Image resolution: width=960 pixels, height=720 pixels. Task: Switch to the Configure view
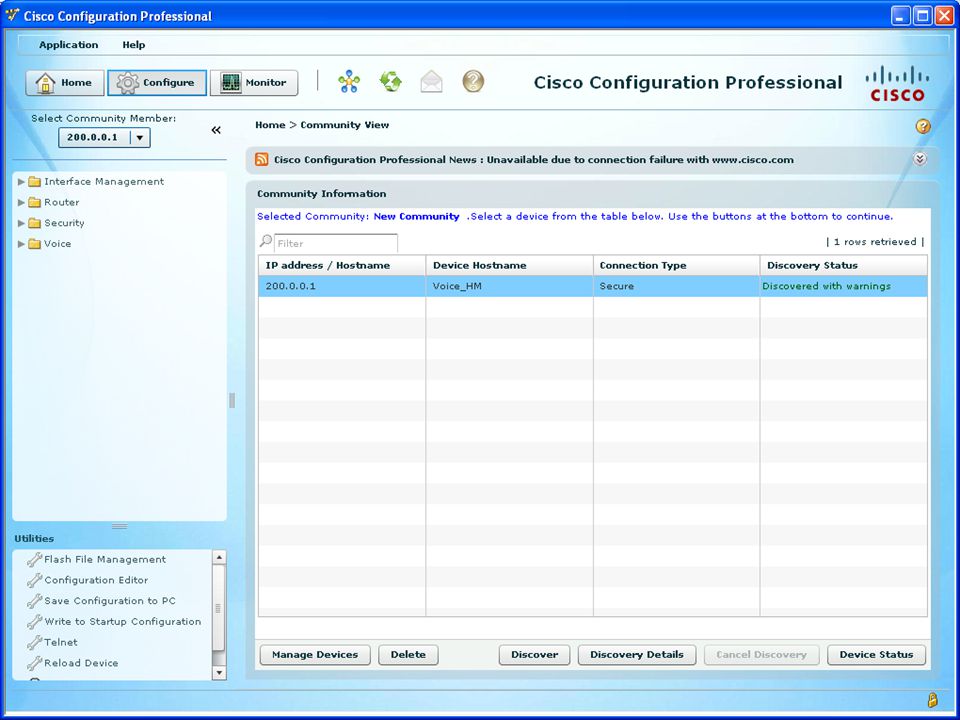tap(157, 83)
